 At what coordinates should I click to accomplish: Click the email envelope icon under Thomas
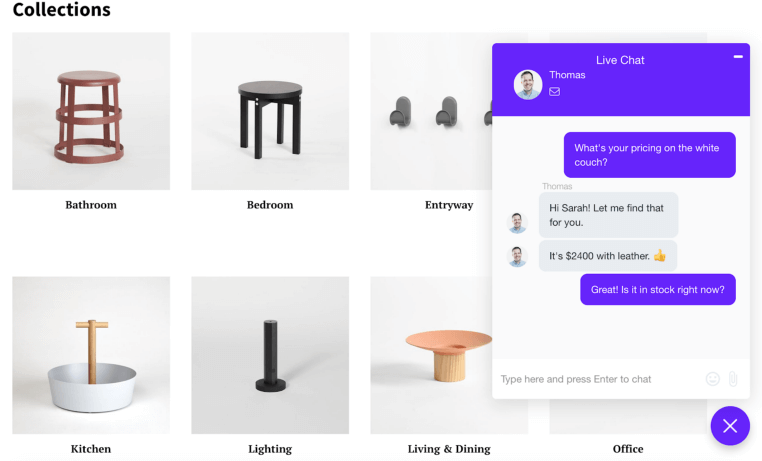tap(554, 91)
